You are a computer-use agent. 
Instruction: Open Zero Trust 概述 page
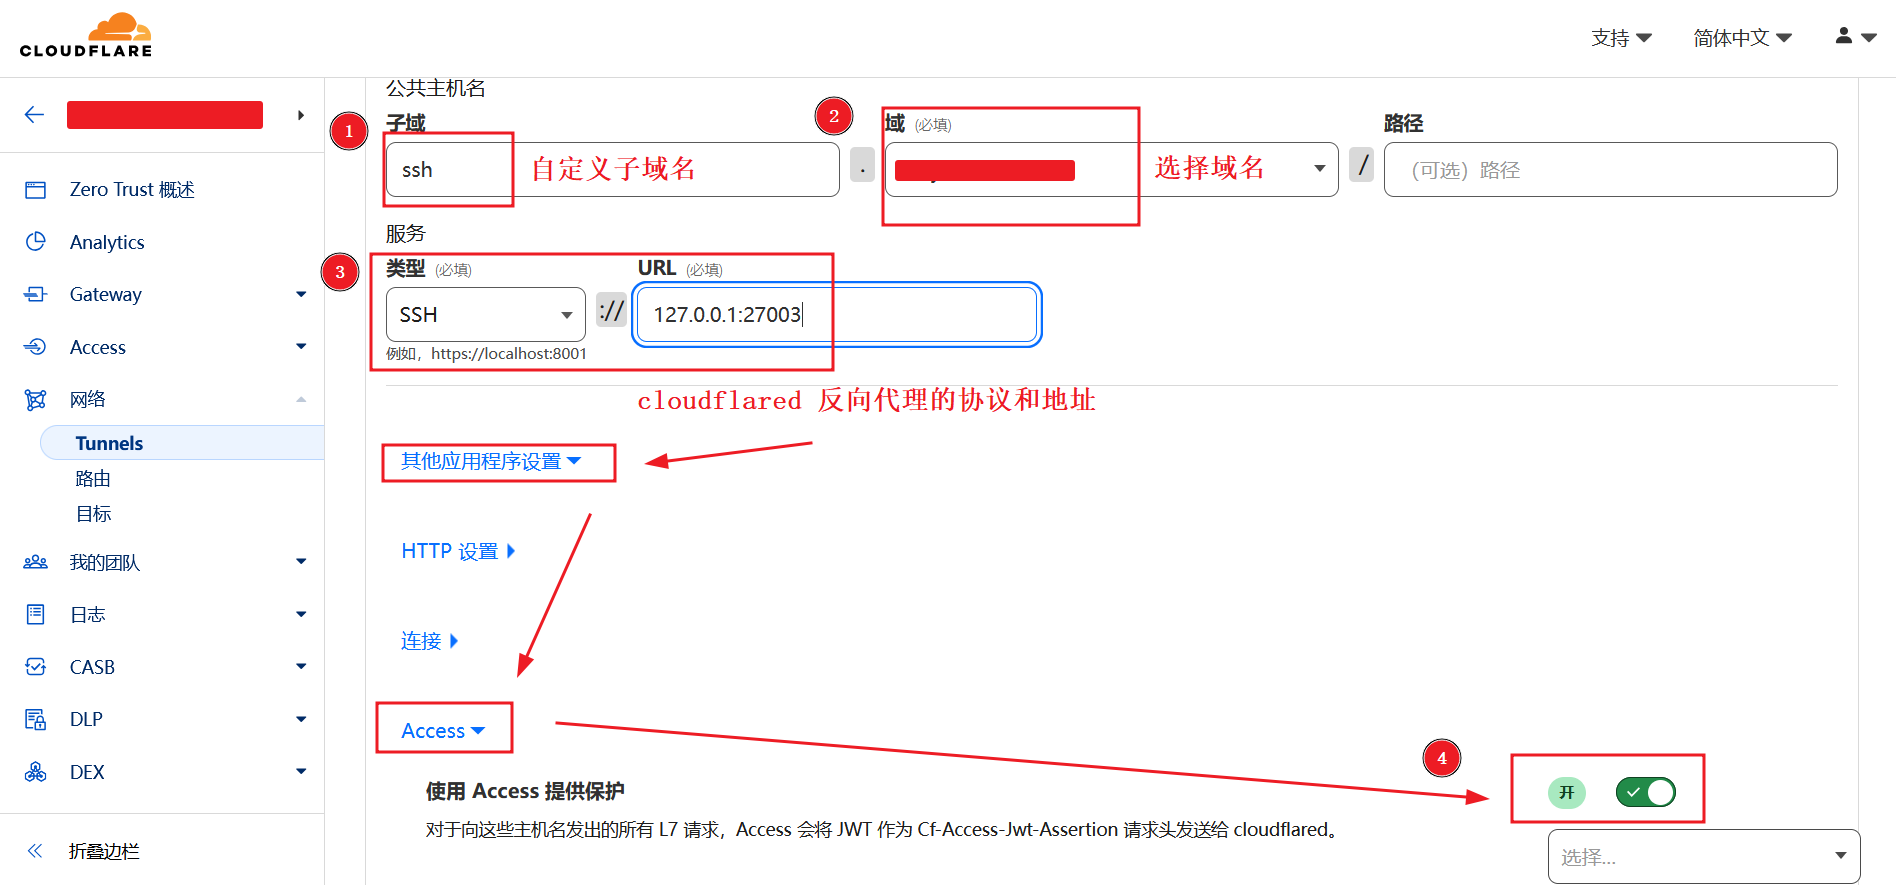click(132, 190)
